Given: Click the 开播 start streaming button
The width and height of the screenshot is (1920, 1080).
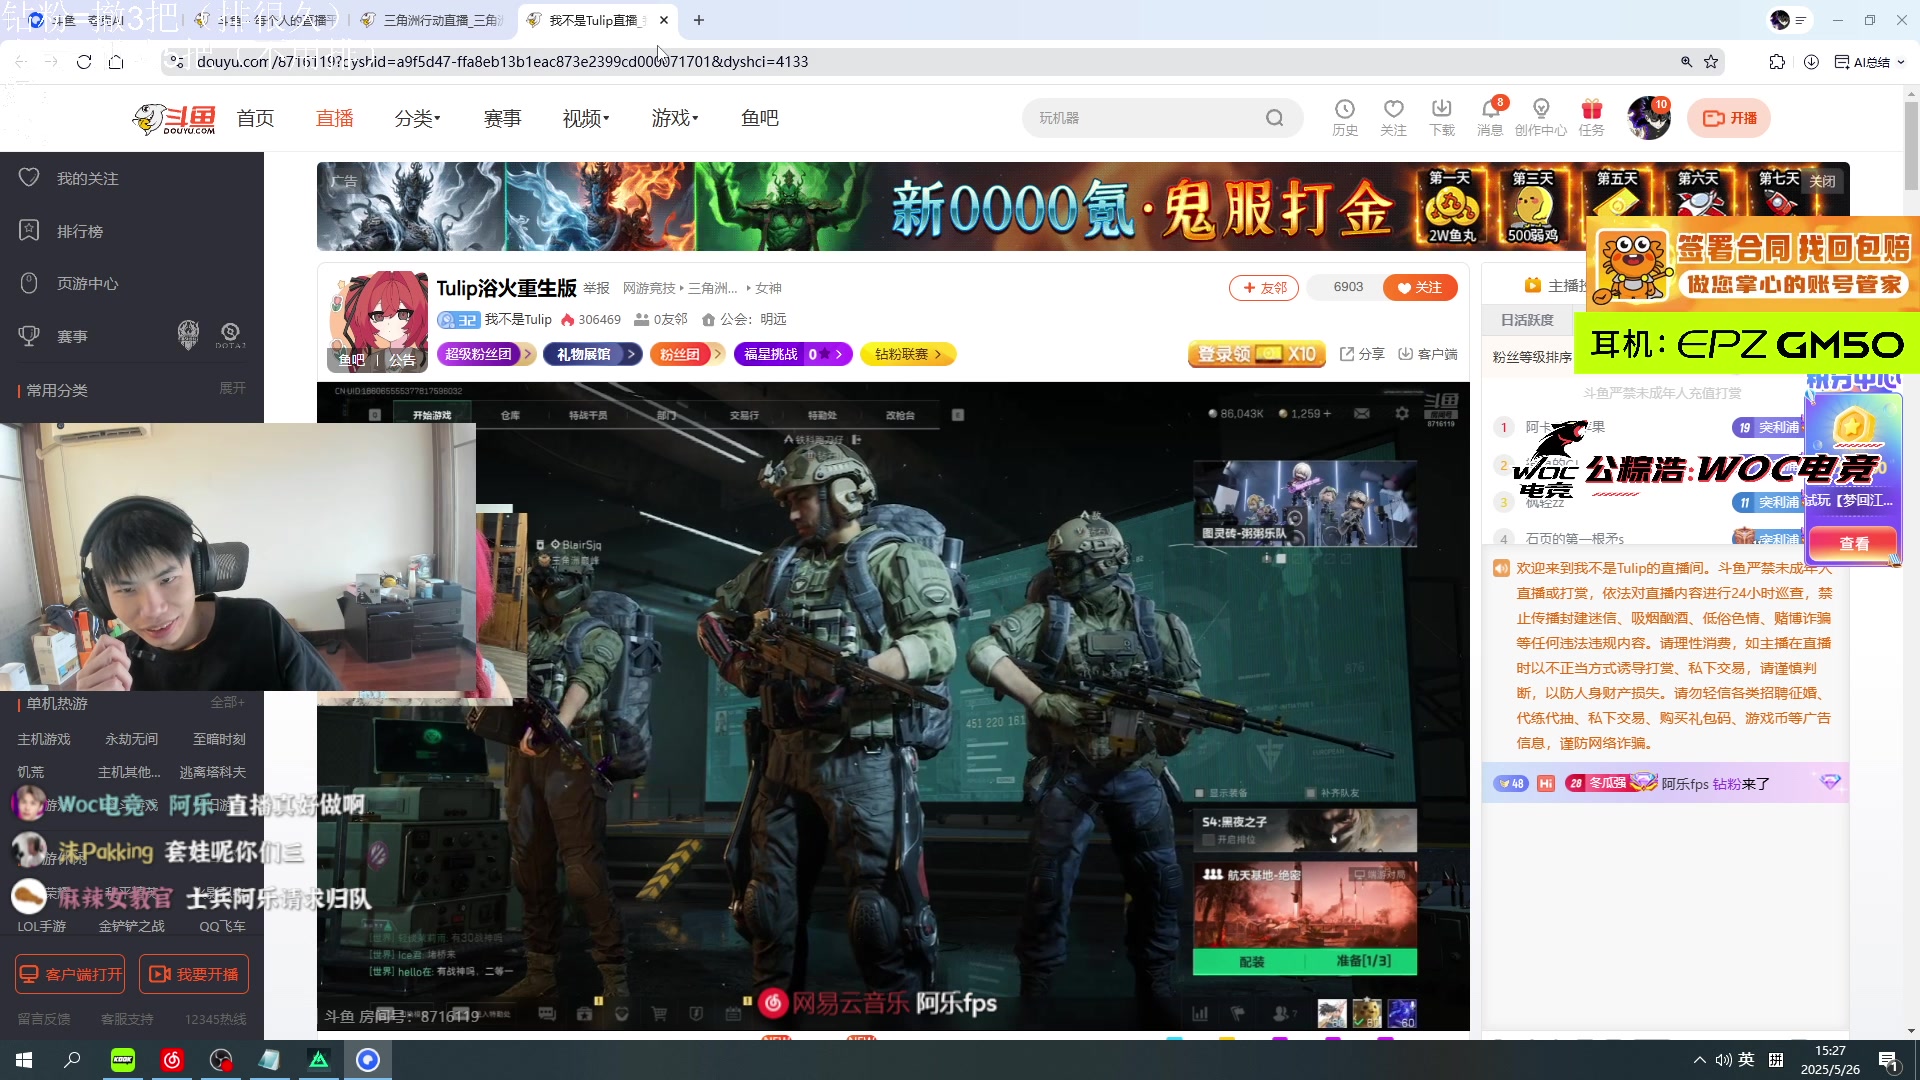Looking at the screenshot, I should coord(1729,118).
